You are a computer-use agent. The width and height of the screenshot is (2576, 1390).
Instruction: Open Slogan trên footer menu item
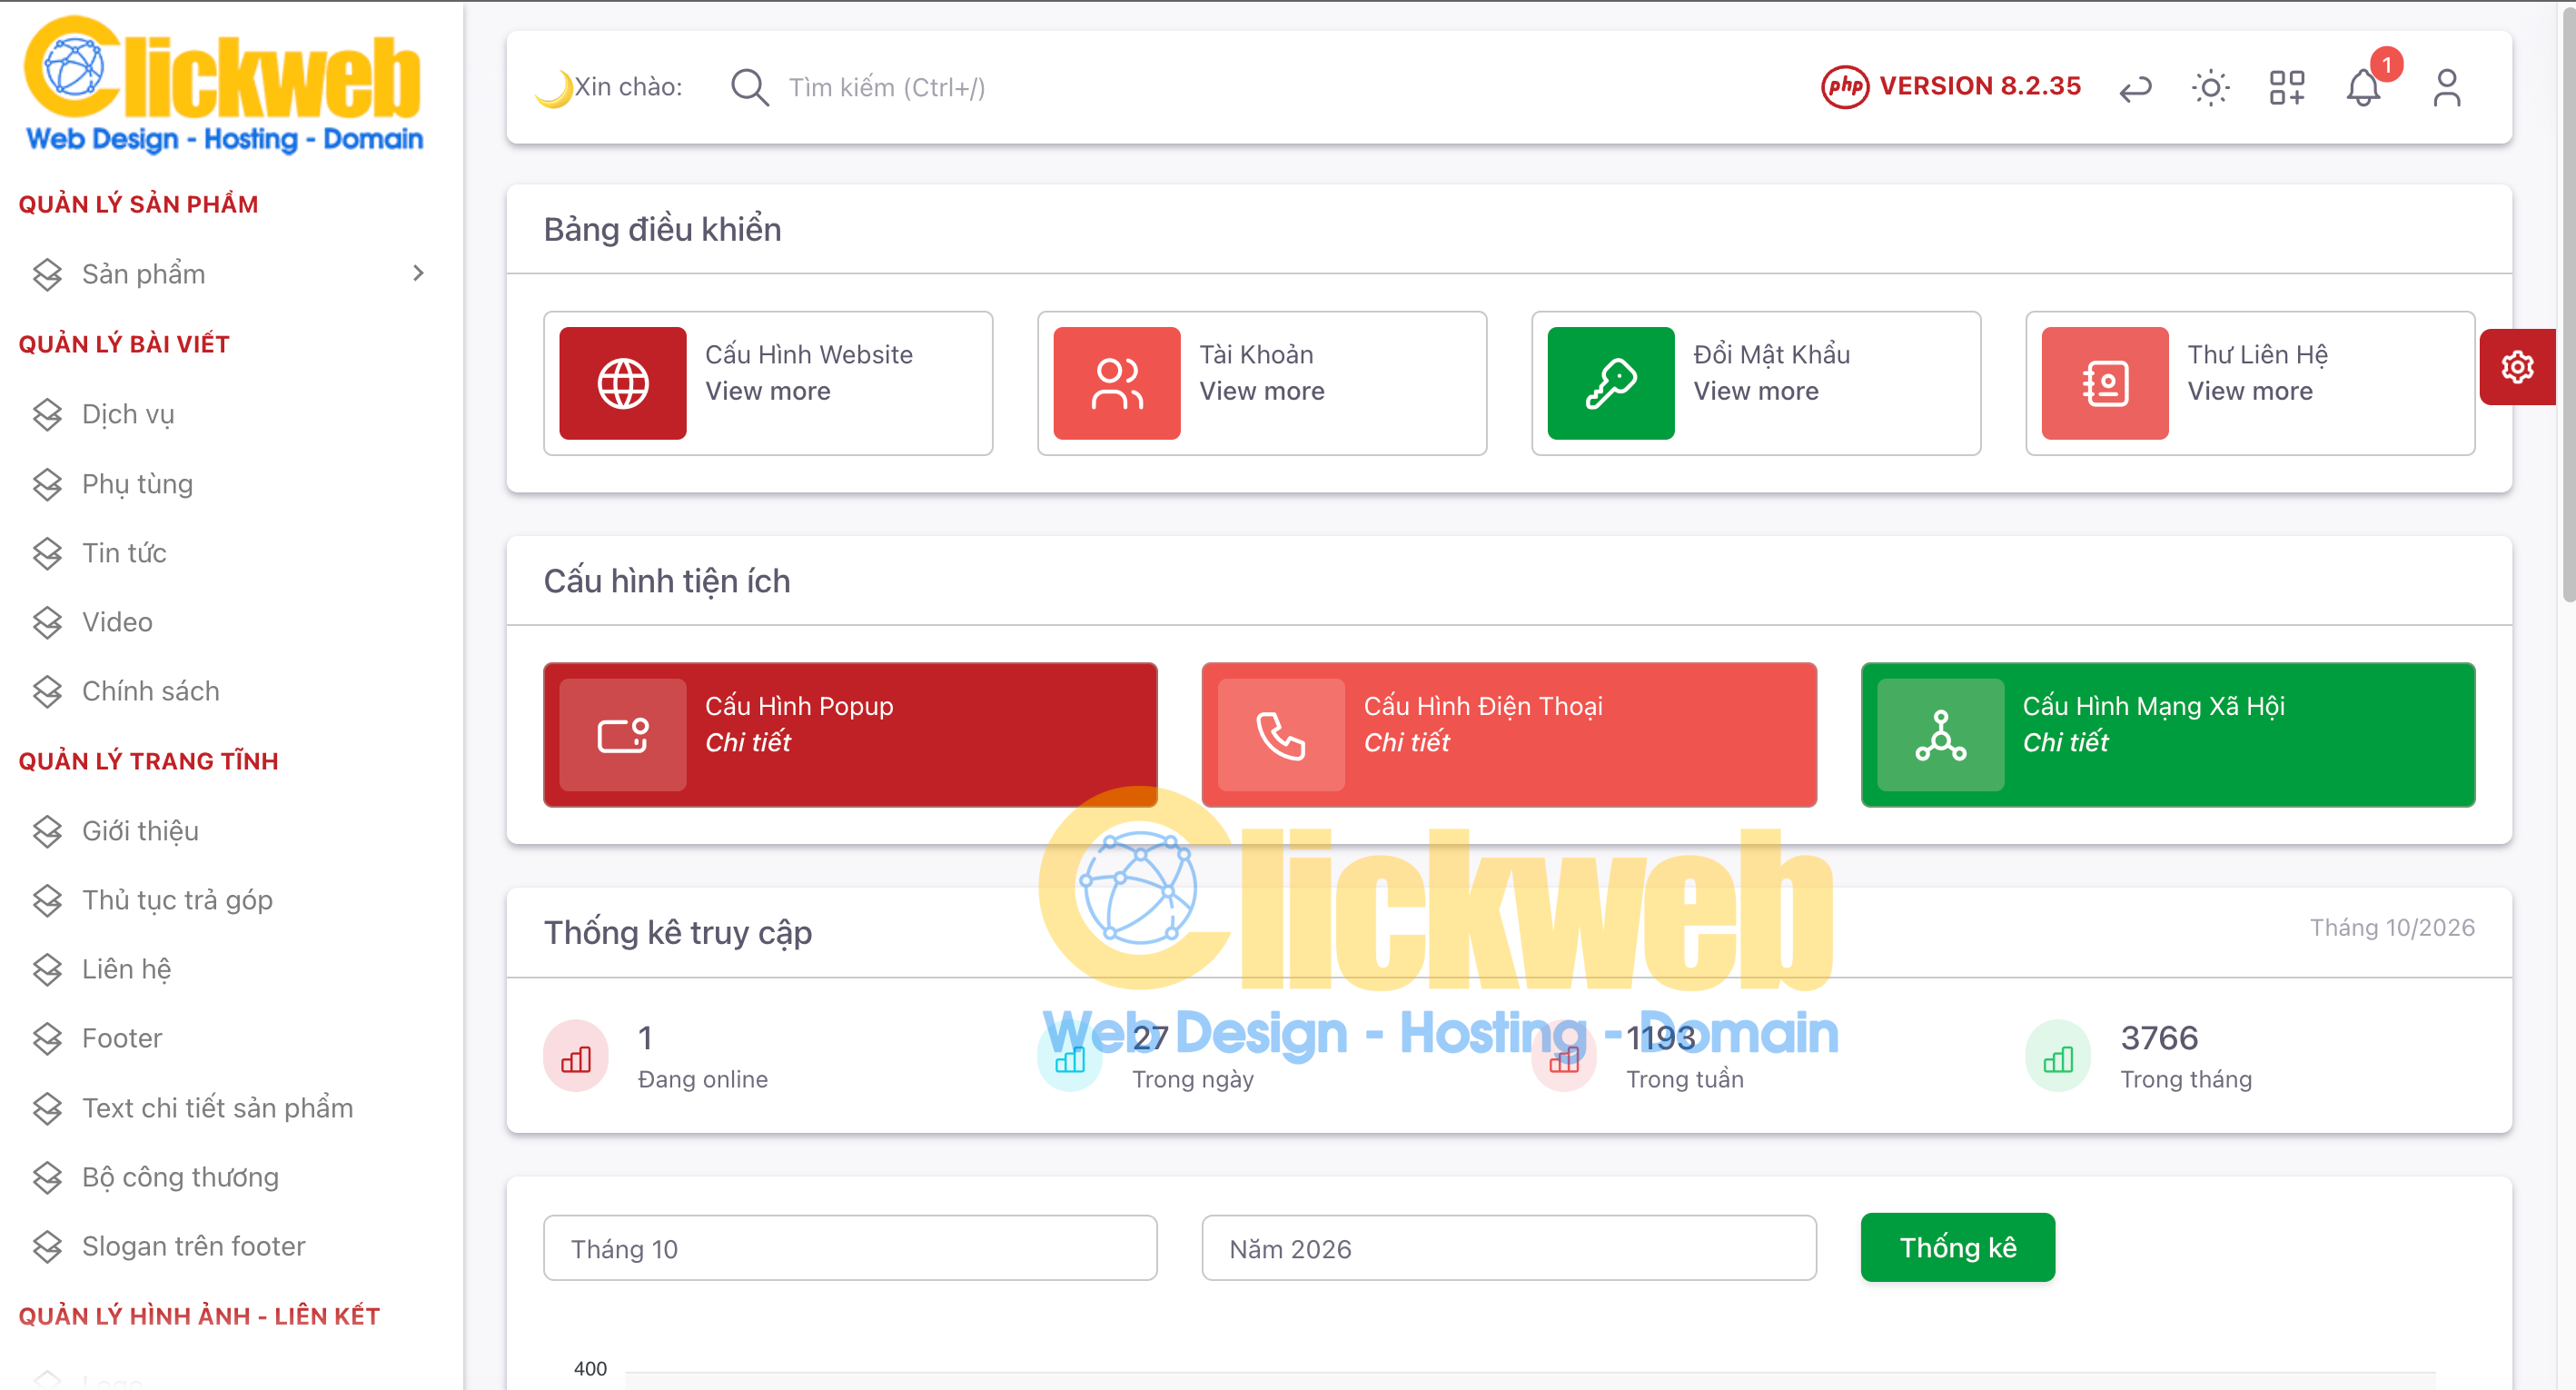pos(230,1246)
